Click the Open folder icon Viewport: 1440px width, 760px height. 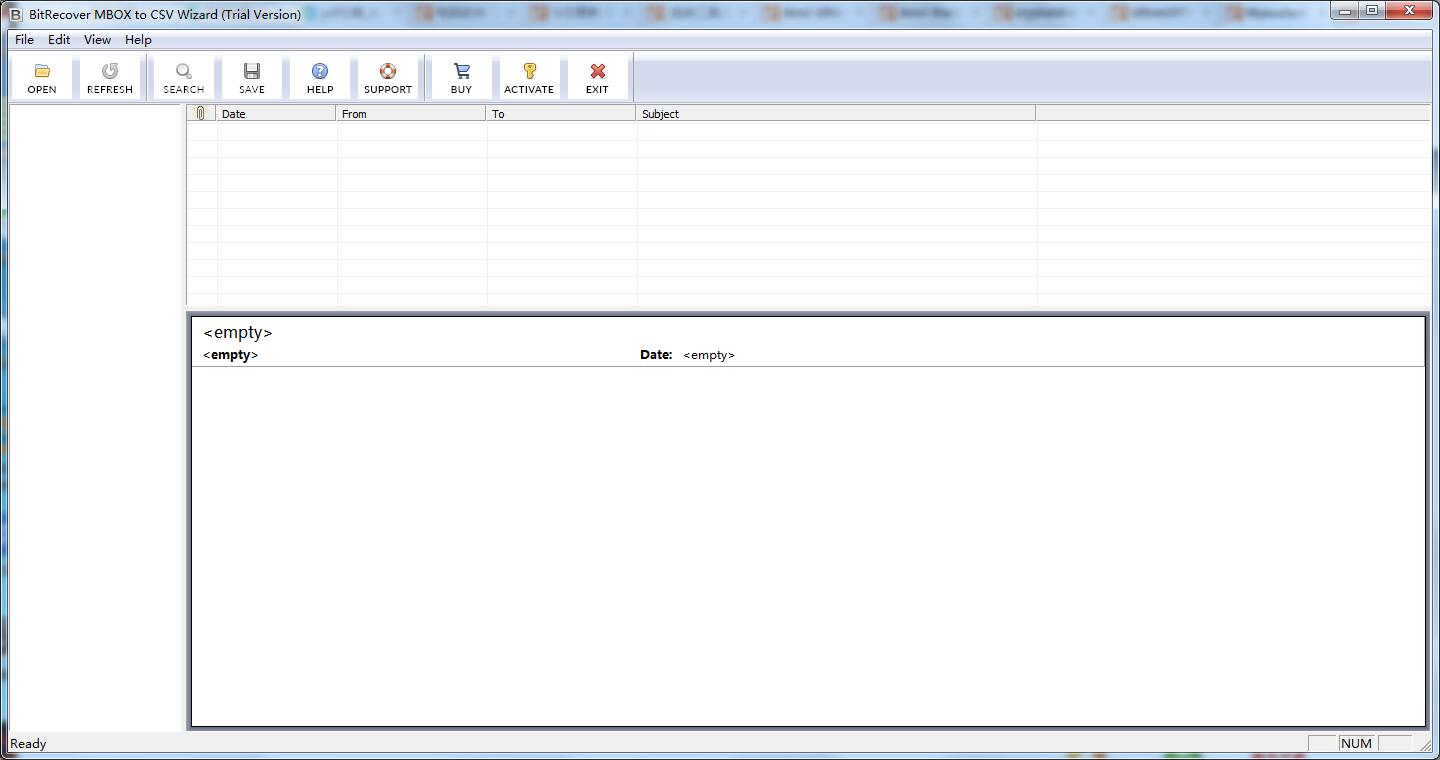(x=42, y=72)
